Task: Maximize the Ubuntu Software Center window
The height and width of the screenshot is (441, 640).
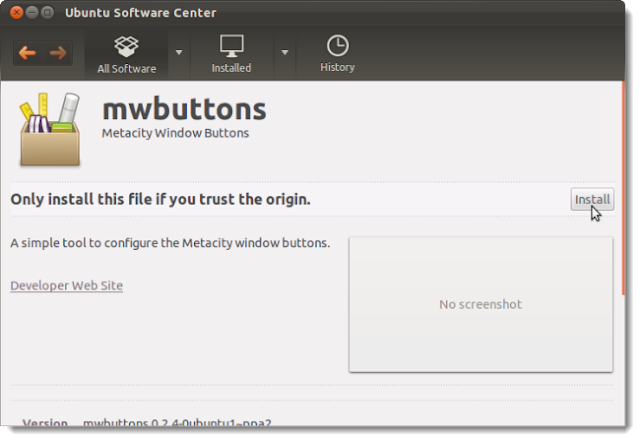Action: [47, 13]
